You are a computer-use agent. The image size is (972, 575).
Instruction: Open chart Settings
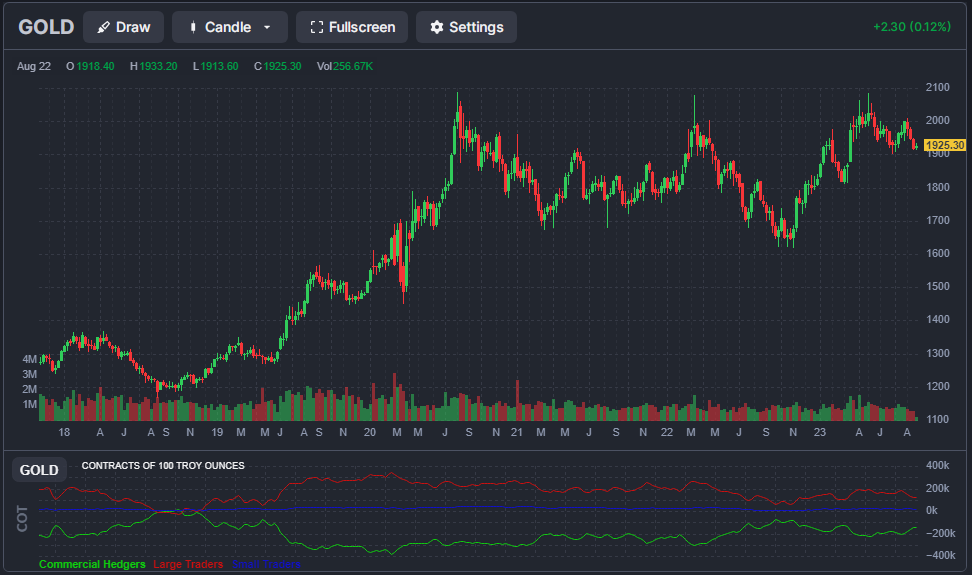(x=466, y=27)
